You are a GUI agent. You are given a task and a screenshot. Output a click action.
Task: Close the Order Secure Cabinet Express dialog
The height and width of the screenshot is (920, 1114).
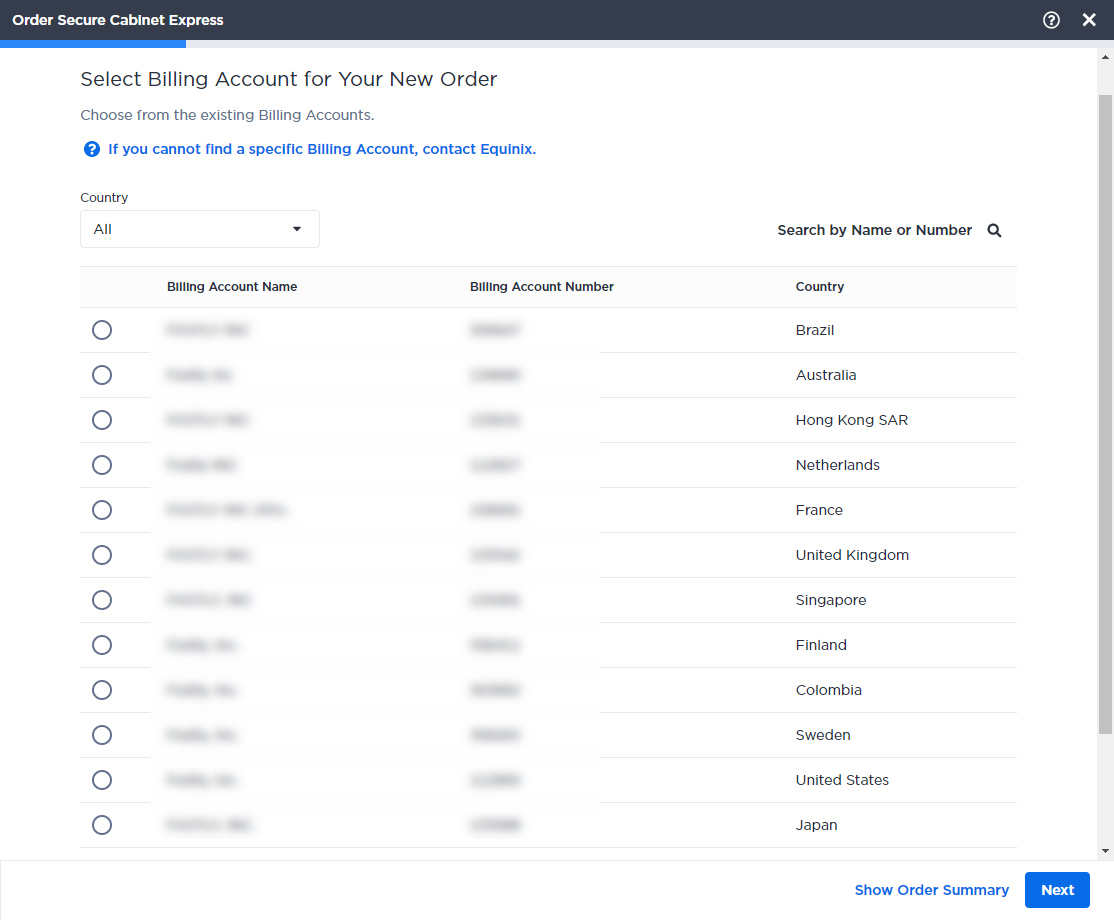(1088, 20)
